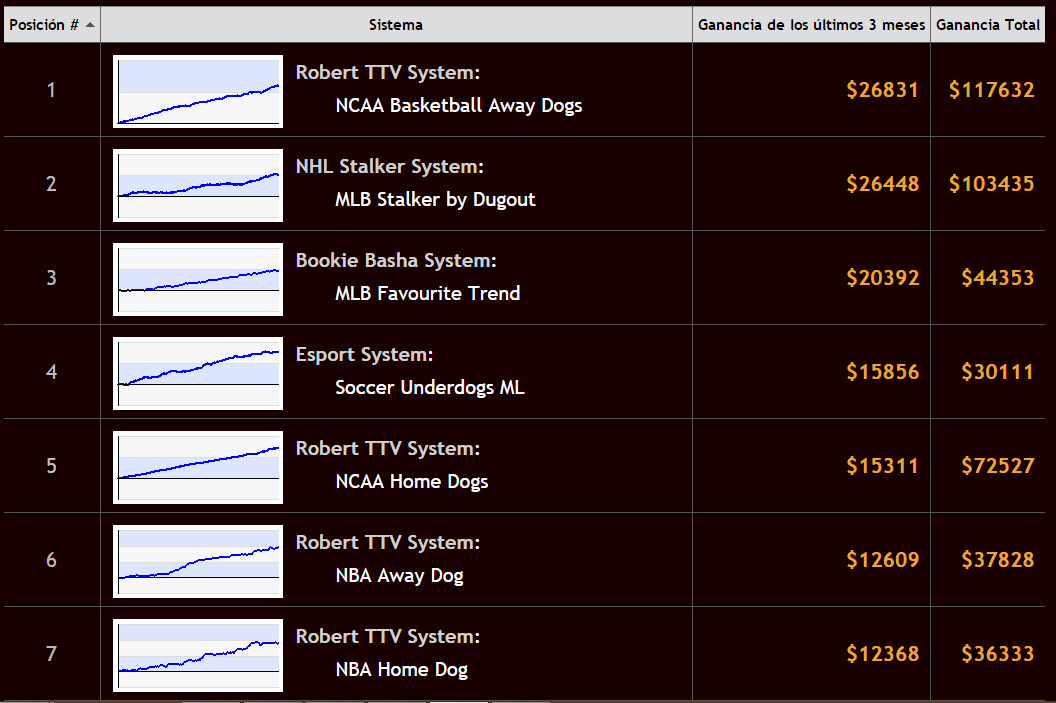This screenshot has height=703, width=1056.
Task: Click position number 6 cell
Action: (51, 560)
